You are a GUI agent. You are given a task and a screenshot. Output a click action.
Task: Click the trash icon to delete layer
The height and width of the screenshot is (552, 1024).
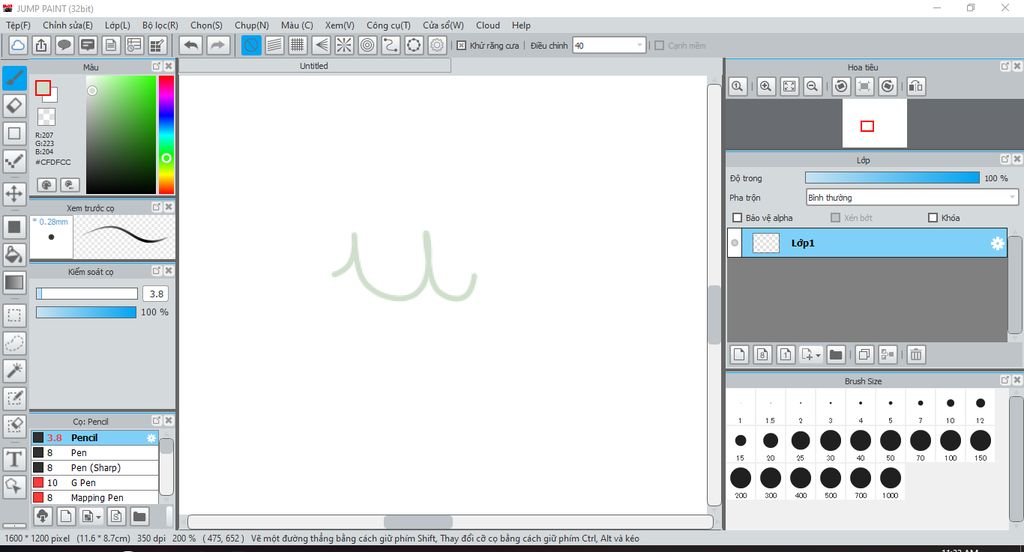(916, 355)
